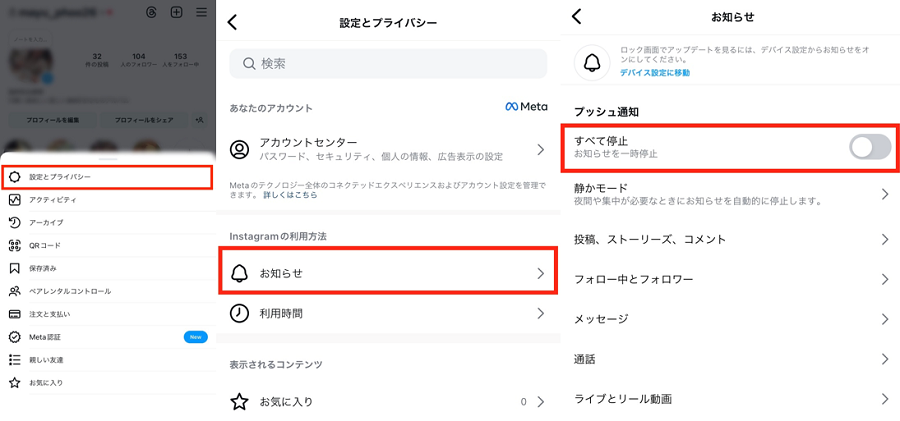Toggle the すべて停止 switch
The width and height of the screenshot is (900, 421).
(x=869, y=147)
